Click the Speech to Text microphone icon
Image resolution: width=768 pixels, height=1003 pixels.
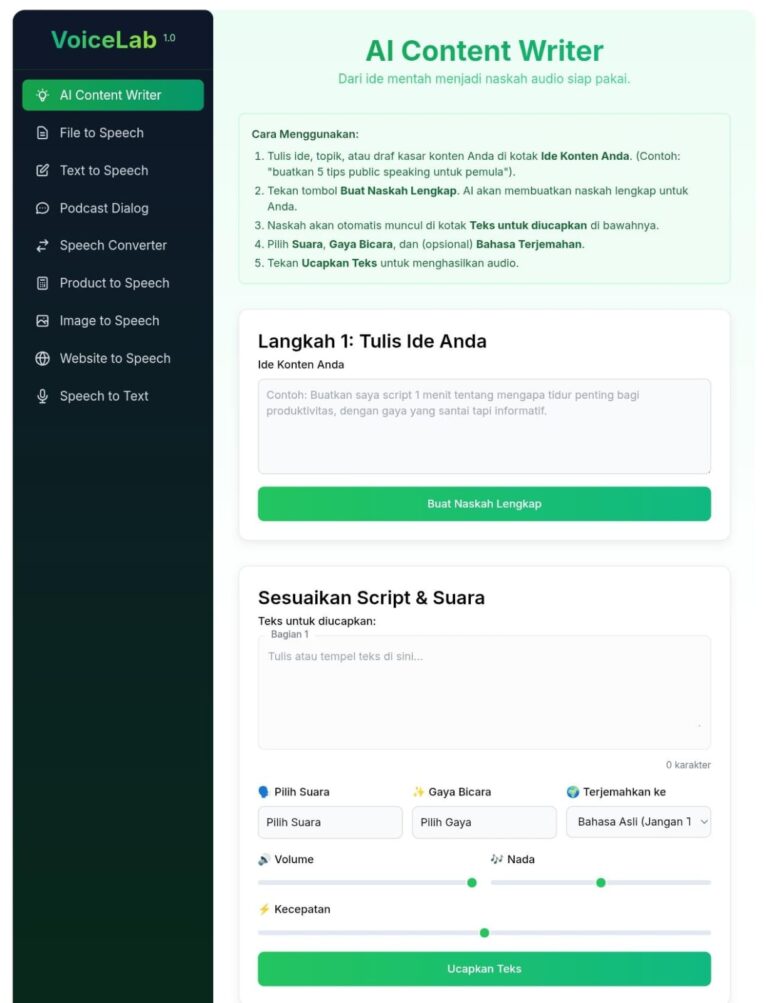(x=42, y=396)
